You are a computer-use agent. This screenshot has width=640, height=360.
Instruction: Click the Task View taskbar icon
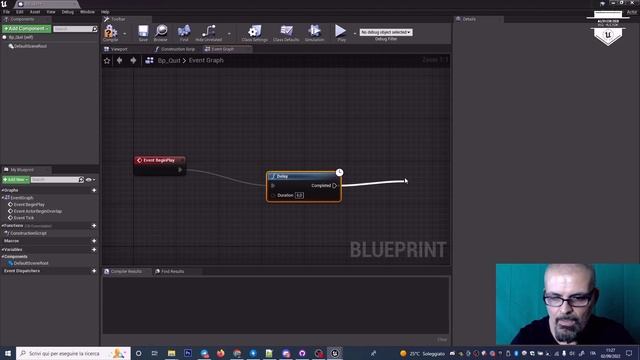(x=155, y=353)
